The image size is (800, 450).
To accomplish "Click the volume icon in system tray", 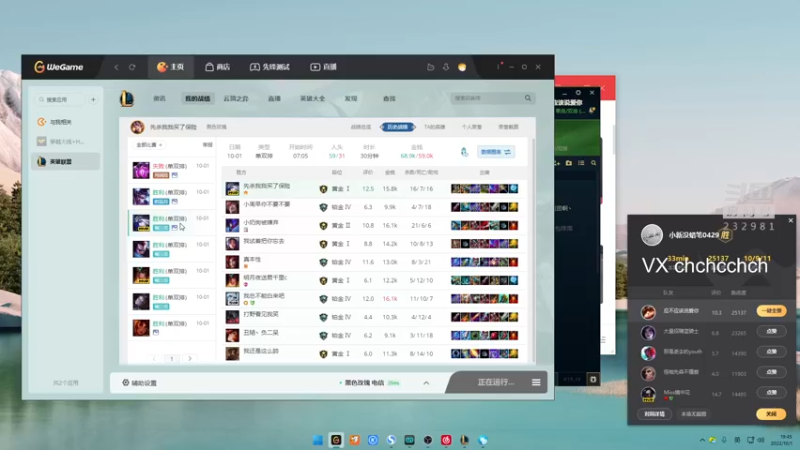I will pos(761,440).
